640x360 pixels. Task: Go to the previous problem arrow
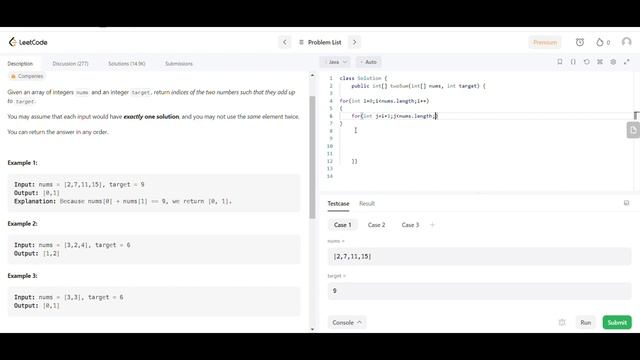pyautogui.click(x=285, y=42)
